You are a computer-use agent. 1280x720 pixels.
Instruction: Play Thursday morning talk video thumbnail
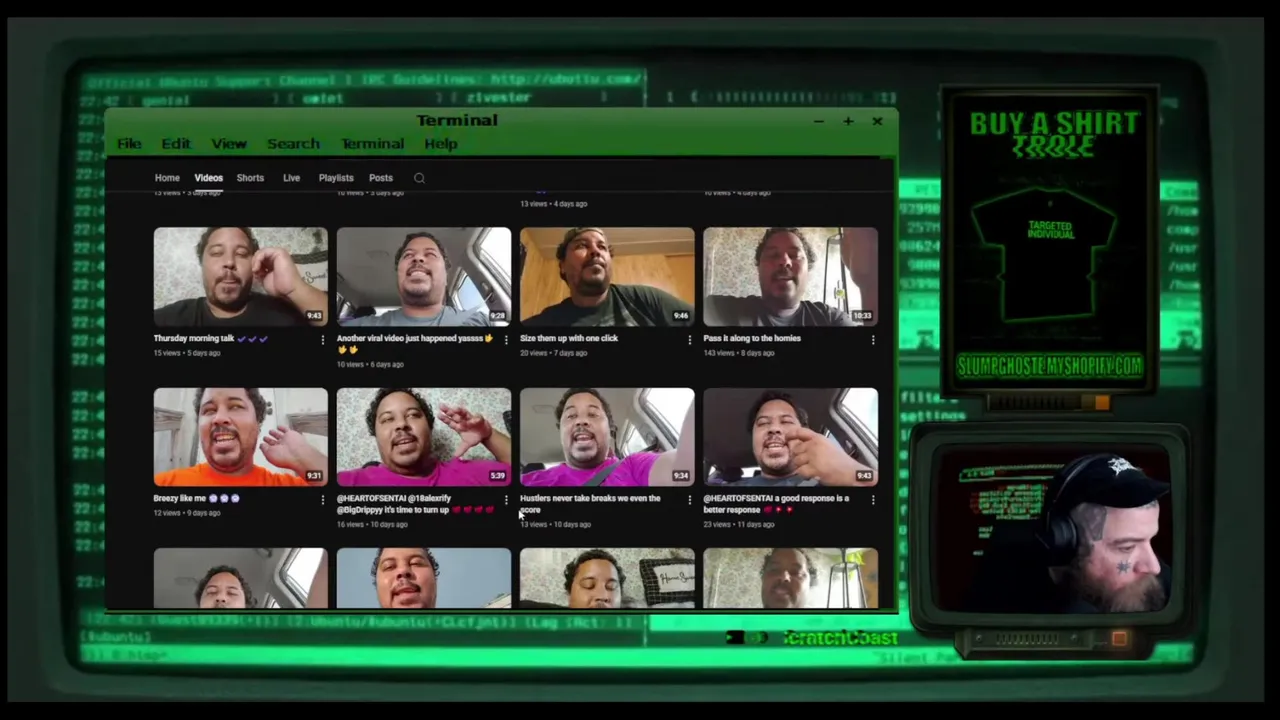click(x=240, y=276)
